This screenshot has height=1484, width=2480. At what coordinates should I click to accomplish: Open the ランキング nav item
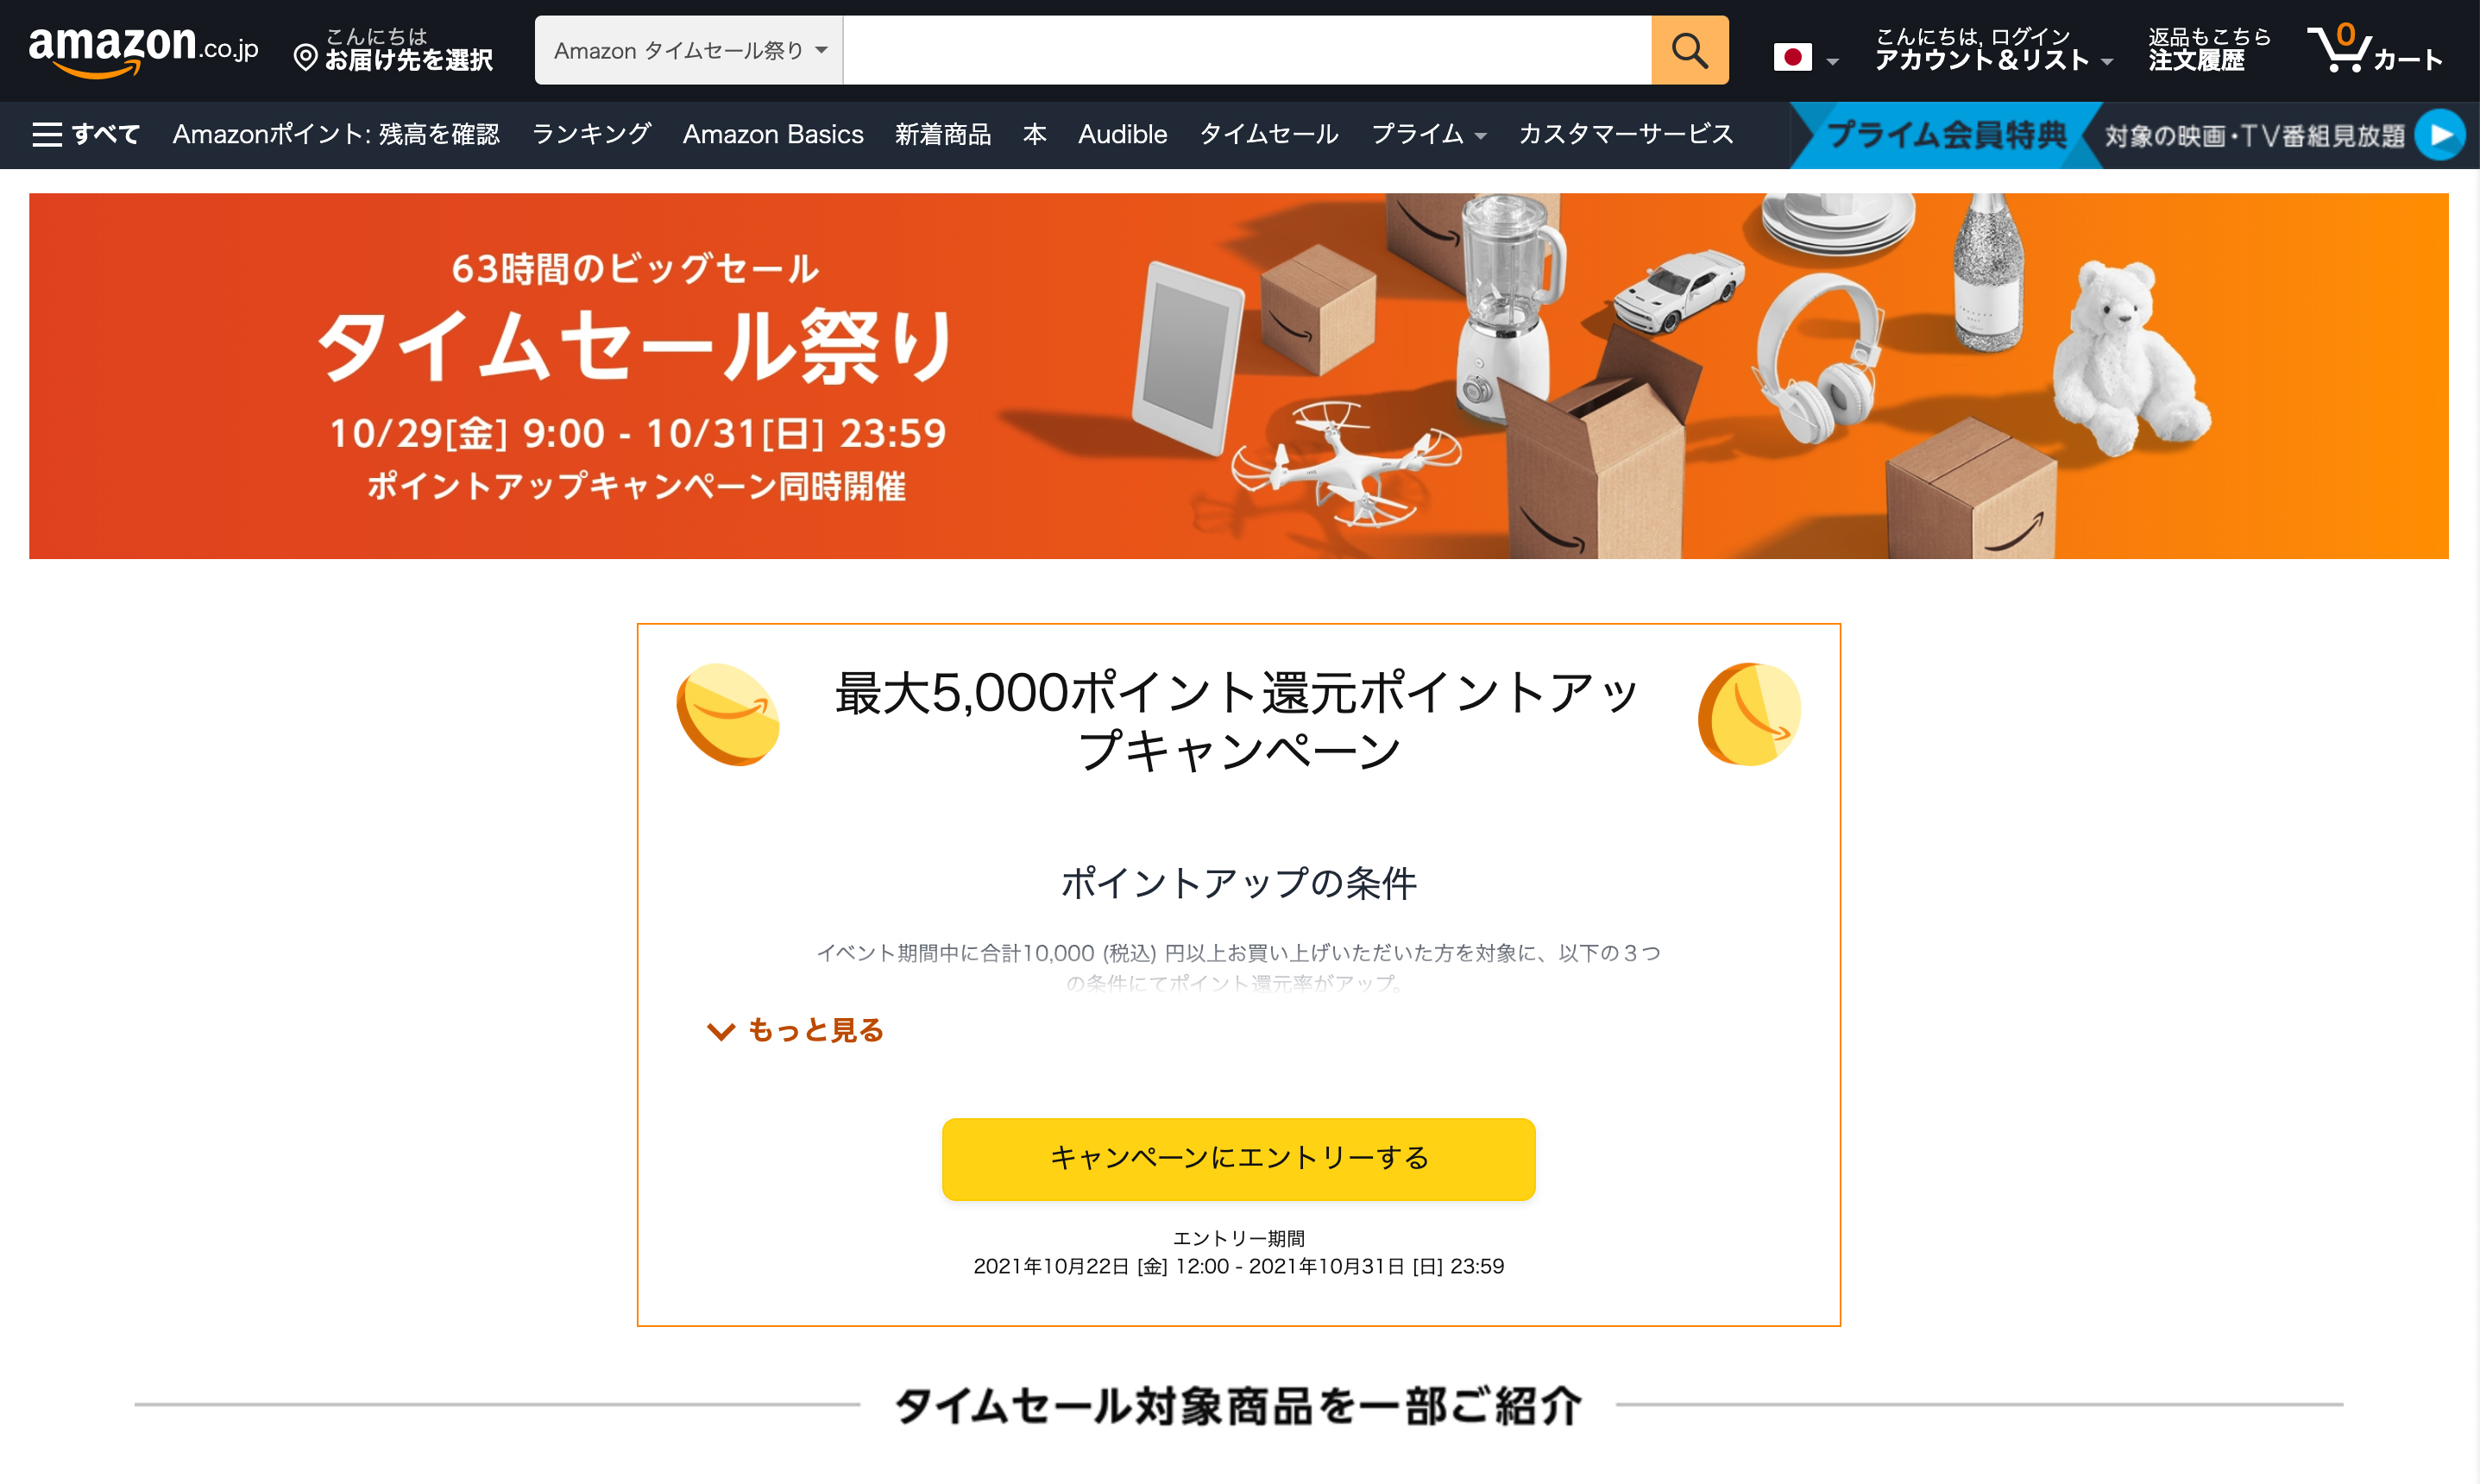[x=591, y=134]
